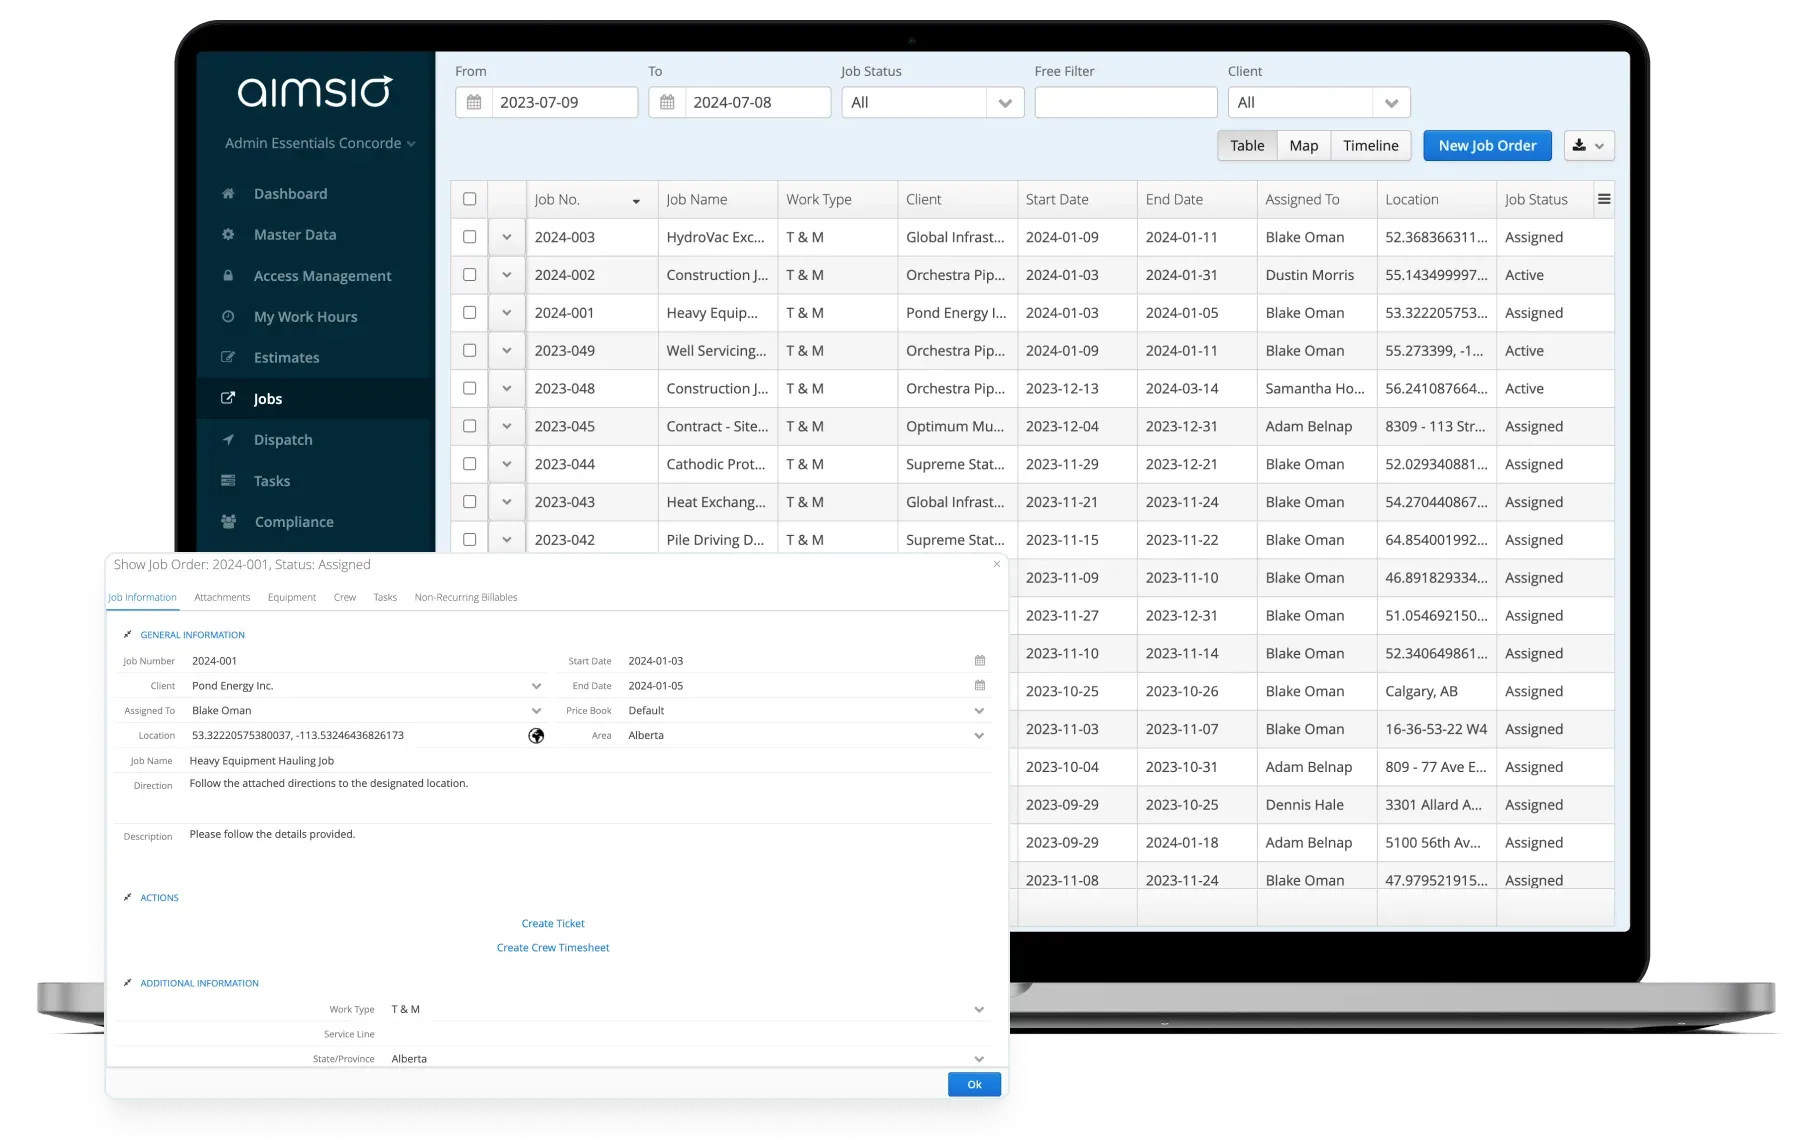Select the checkbox for job 2023-045
Screen dimensions: 1812x1148
469,426
